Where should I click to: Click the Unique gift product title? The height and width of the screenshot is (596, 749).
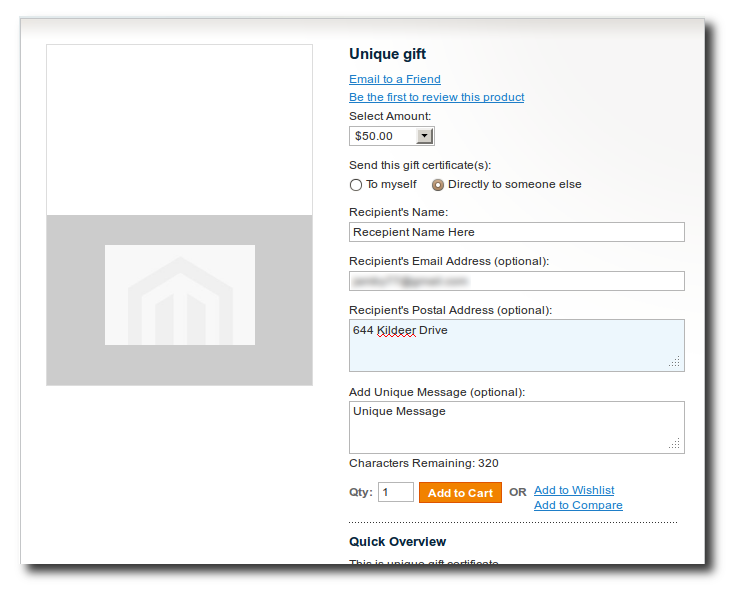tap(387, 54)
